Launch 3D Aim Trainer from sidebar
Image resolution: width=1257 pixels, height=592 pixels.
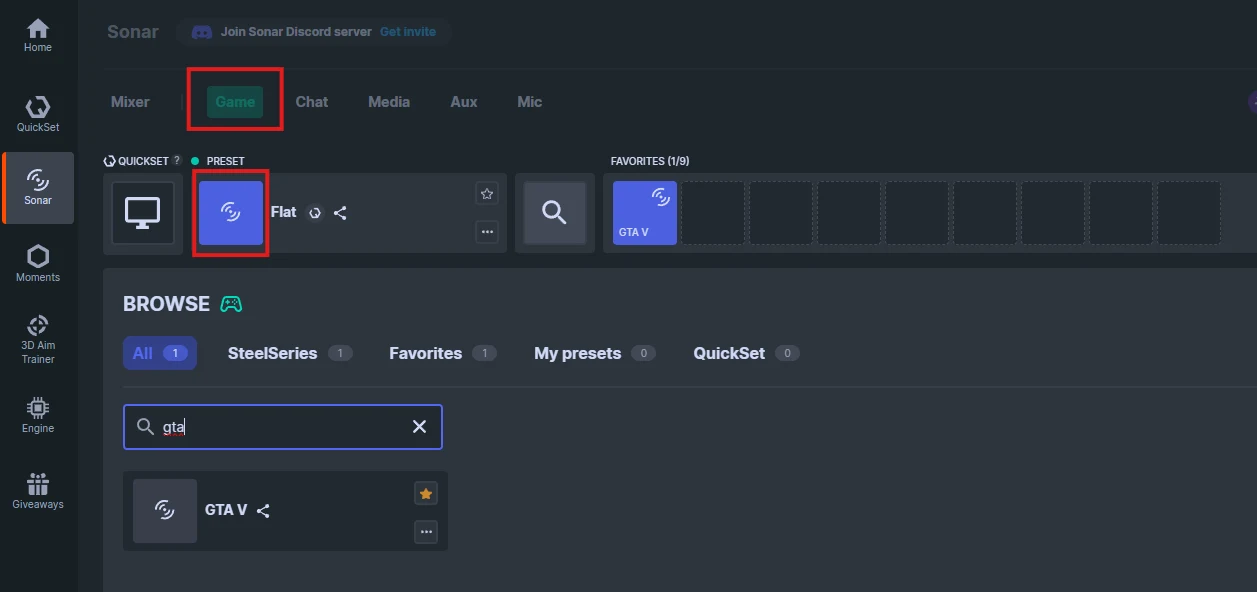(38, 339)
